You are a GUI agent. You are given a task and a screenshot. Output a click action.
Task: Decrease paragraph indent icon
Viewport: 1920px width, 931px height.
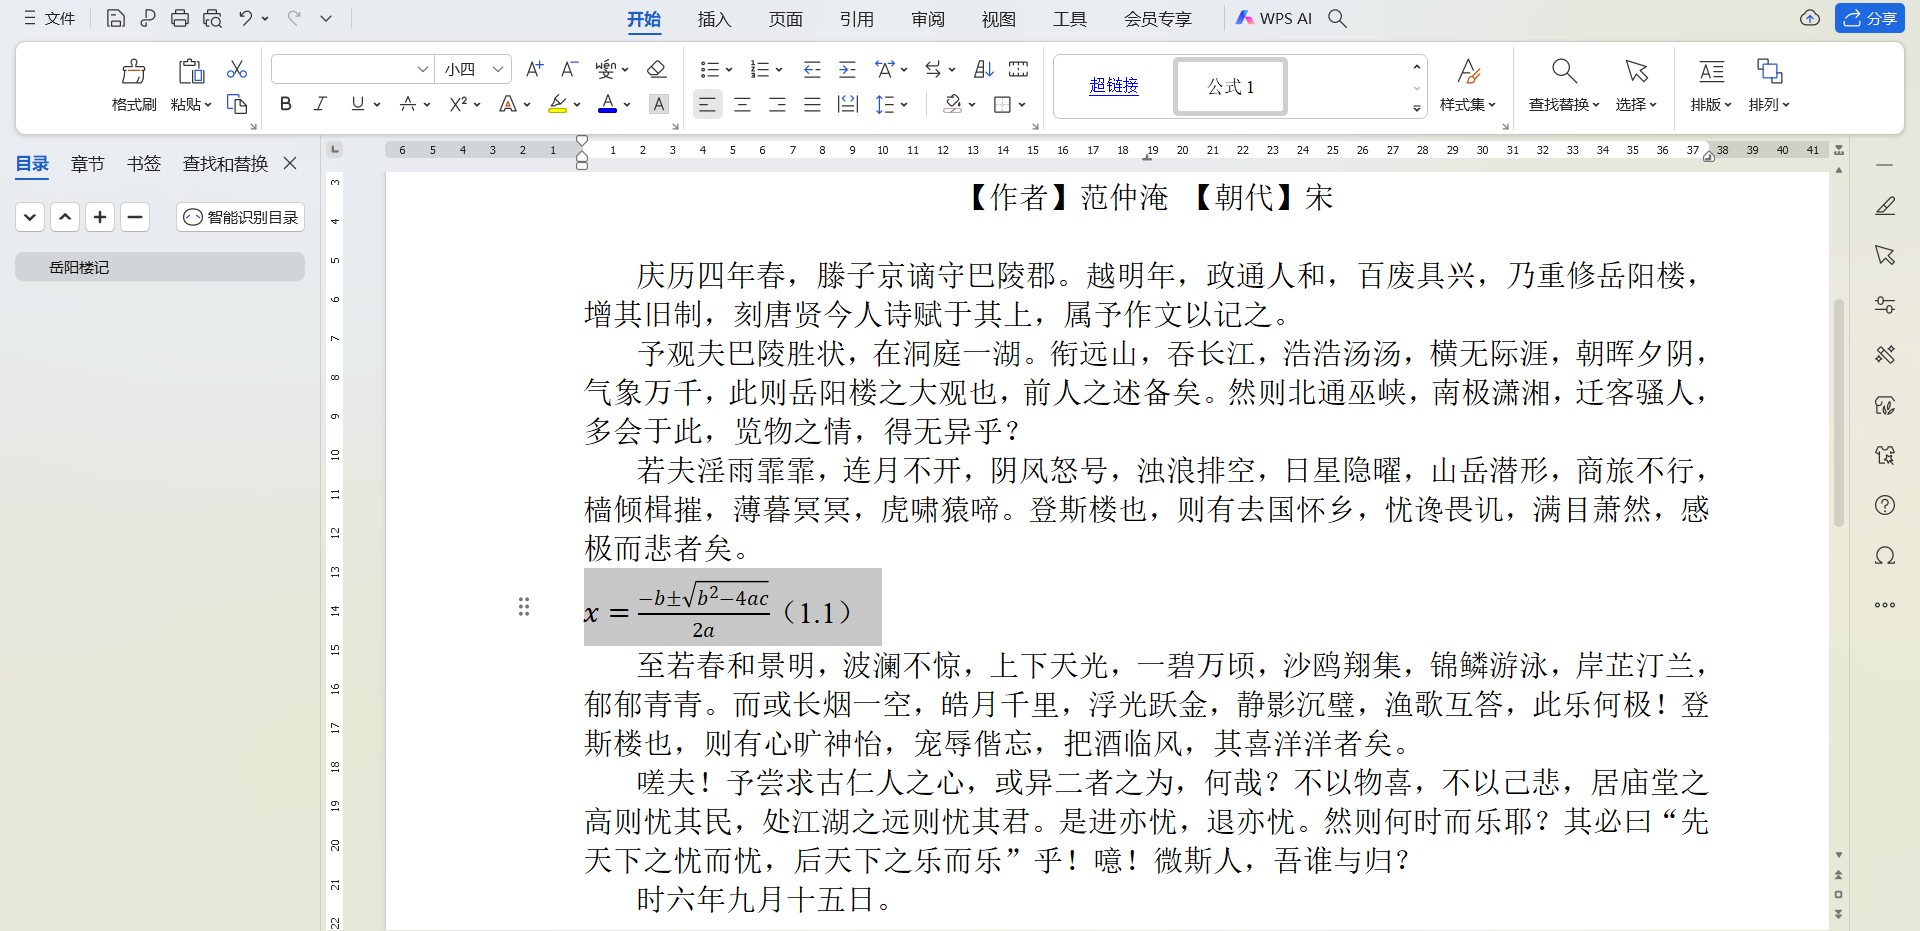click(812, 69)
